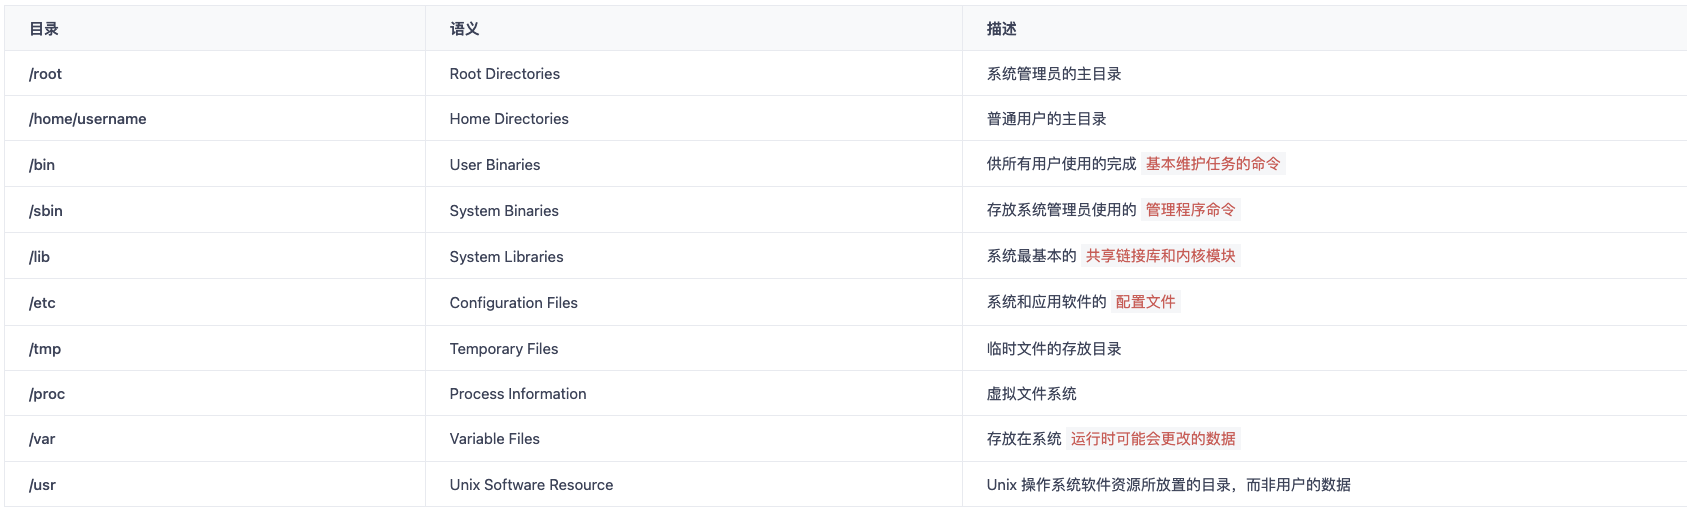The width and height of the screenshot is (1687, 521).
Task: Click the 语义 column header
Action: click(x=464, y=29)
